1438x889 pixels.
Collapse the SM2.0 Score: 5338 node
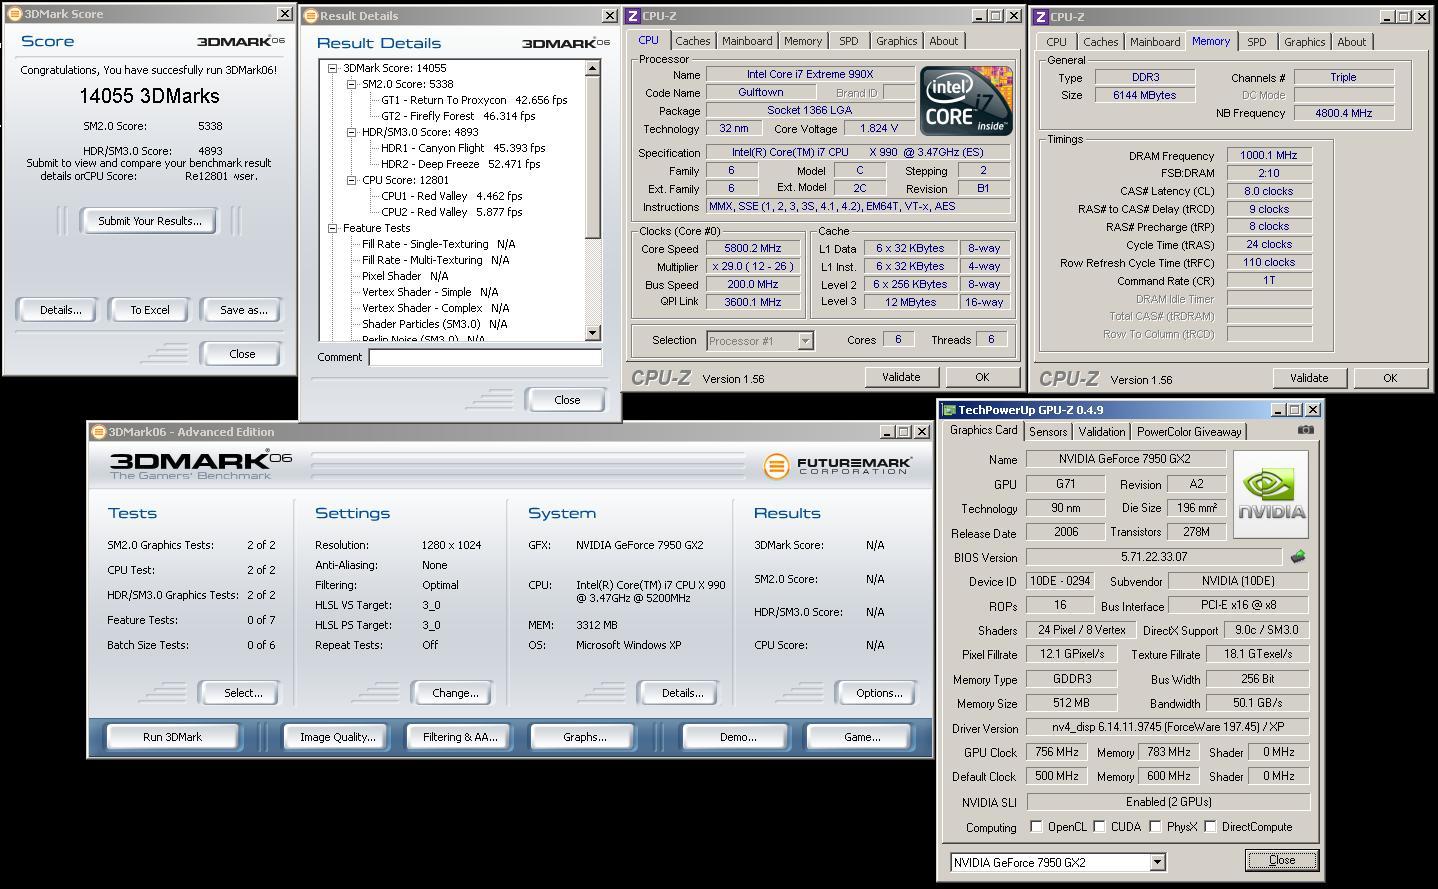(x=352, y=84)
